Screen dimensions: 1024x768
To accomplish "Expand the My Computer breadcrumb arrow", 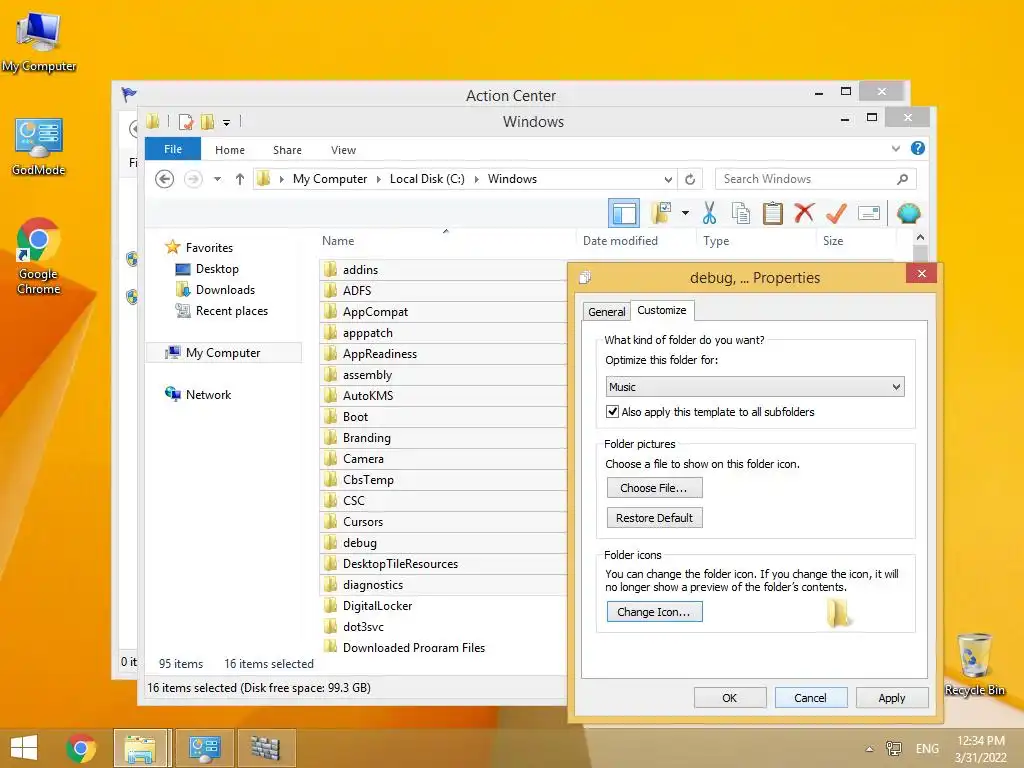I will tap(378, 179).
